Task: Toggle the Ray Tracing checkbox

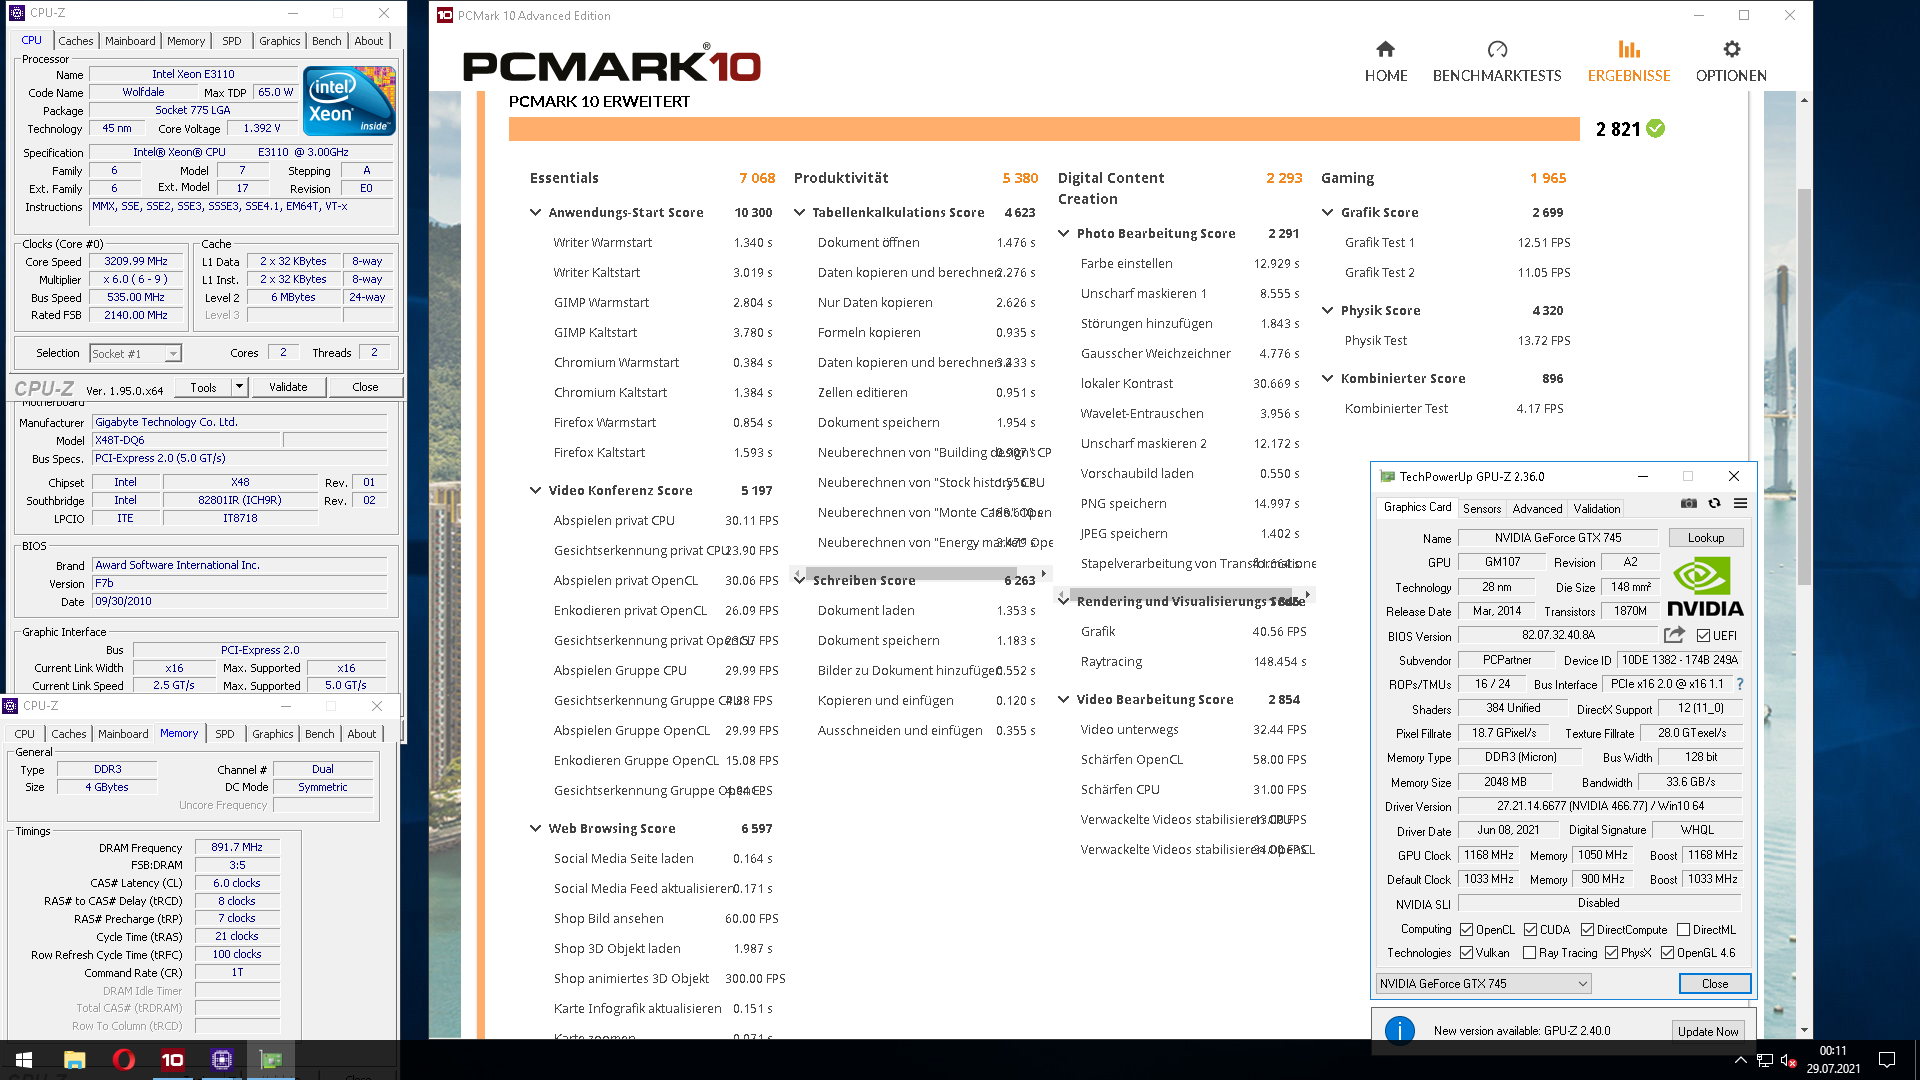Action: point(1529,953)
